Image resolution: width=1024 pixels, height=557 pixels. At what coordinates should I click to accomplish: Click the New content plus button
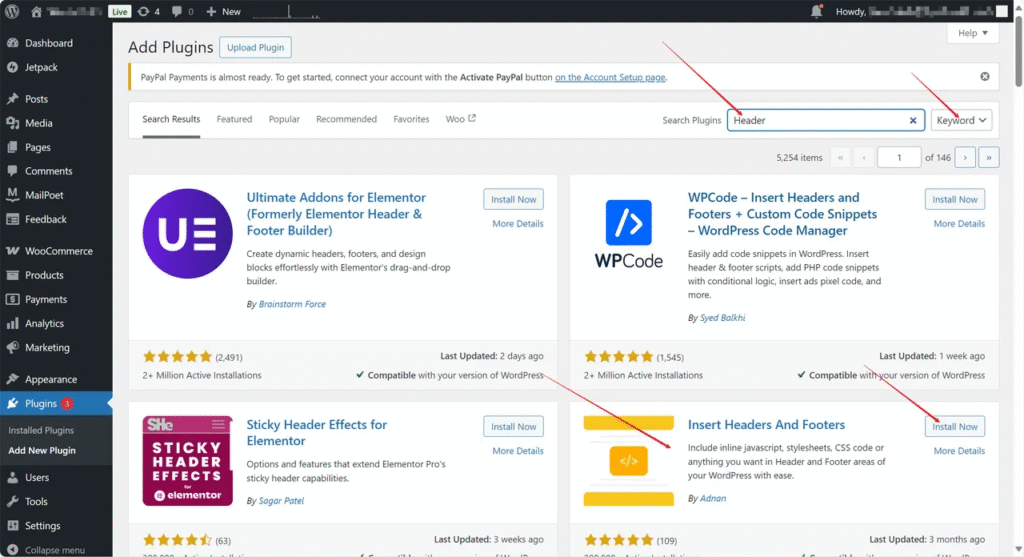[x=223, y=12]
